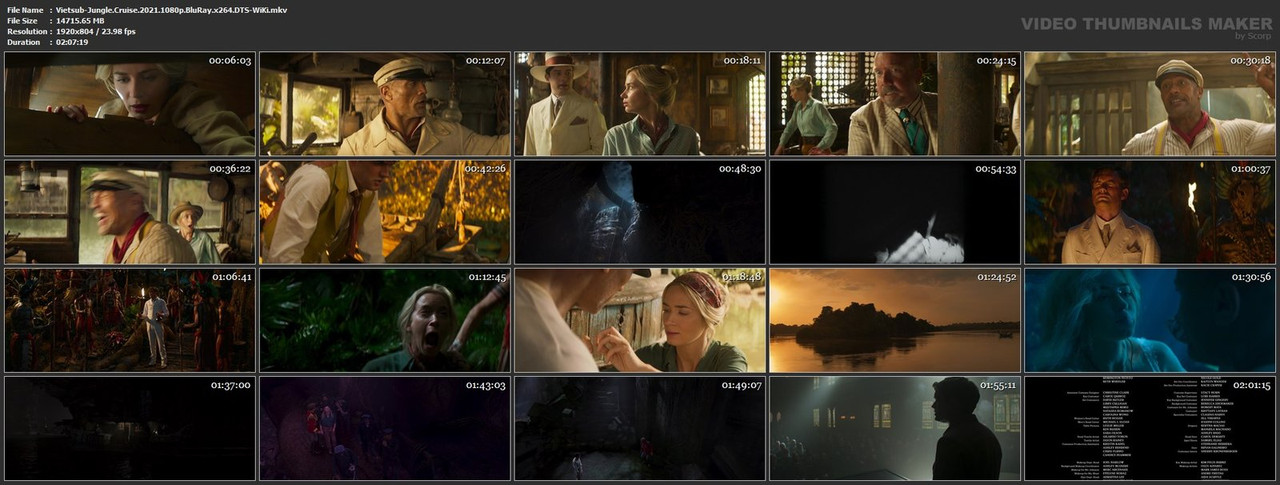Choose the credits frame at 02:01:15

(1150, 428)
